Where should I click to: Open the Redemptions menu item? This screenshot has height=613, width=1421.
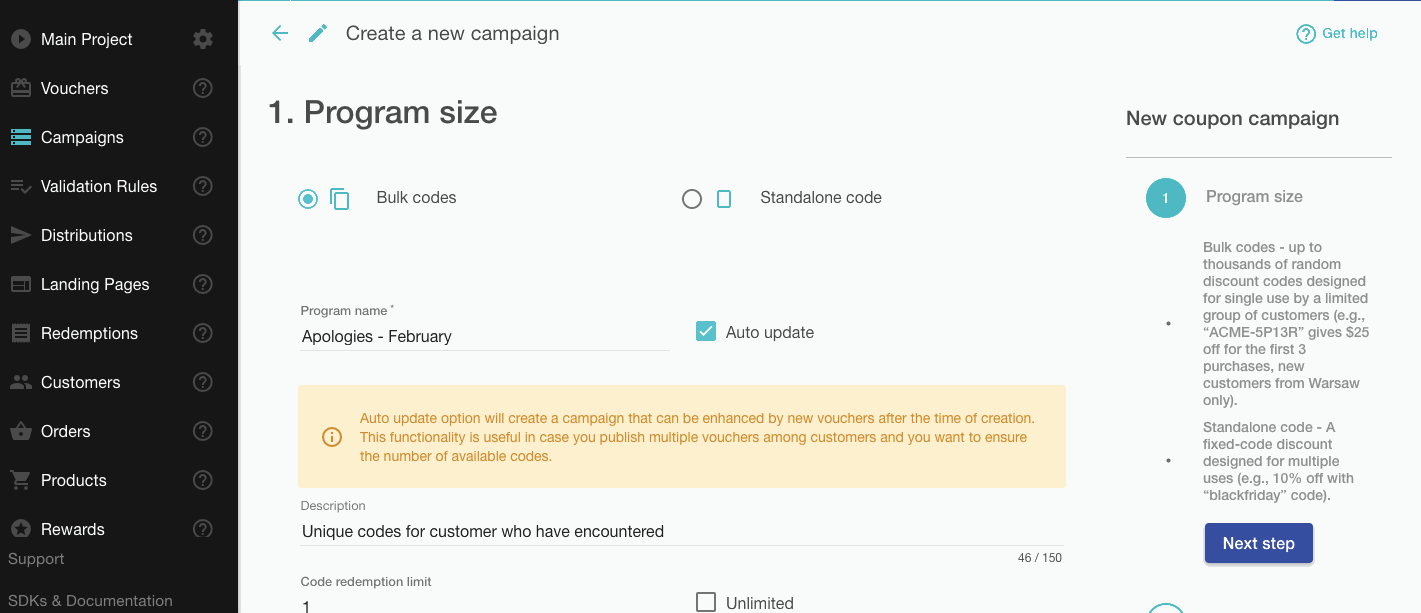point(89,333)
